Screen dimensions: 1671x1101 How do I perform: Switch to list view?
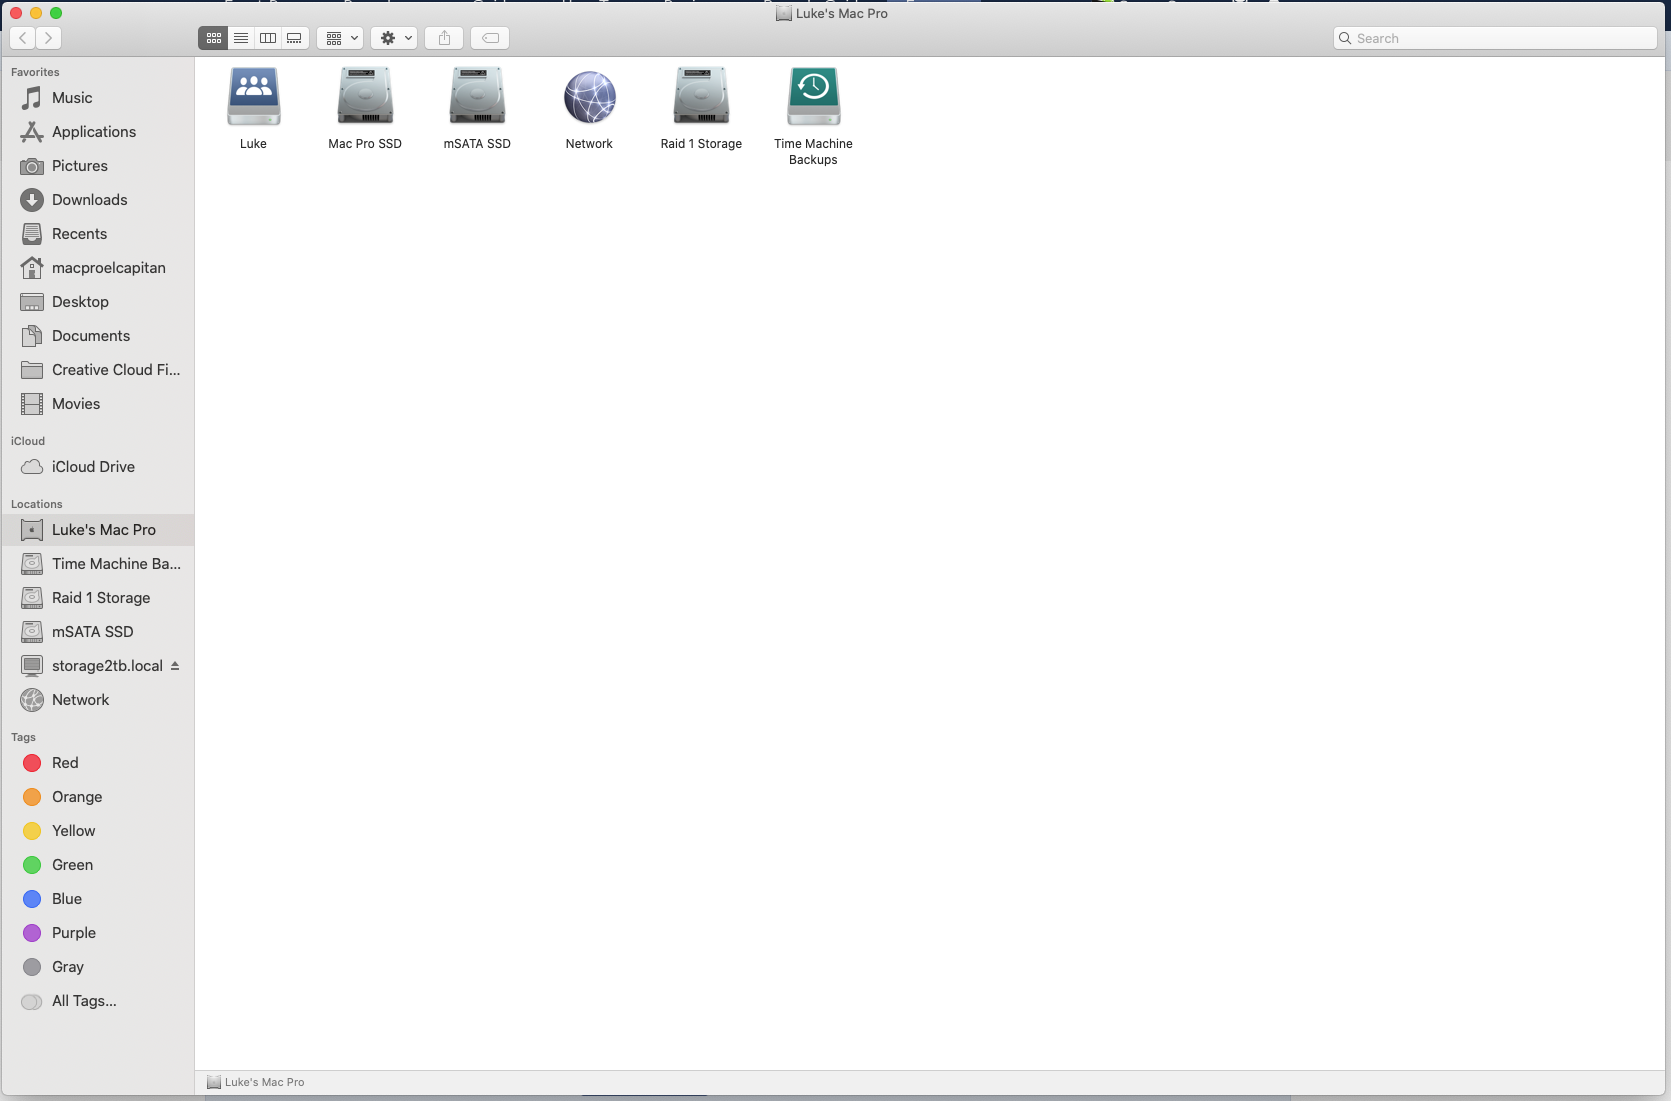click(x=241, y=38)
